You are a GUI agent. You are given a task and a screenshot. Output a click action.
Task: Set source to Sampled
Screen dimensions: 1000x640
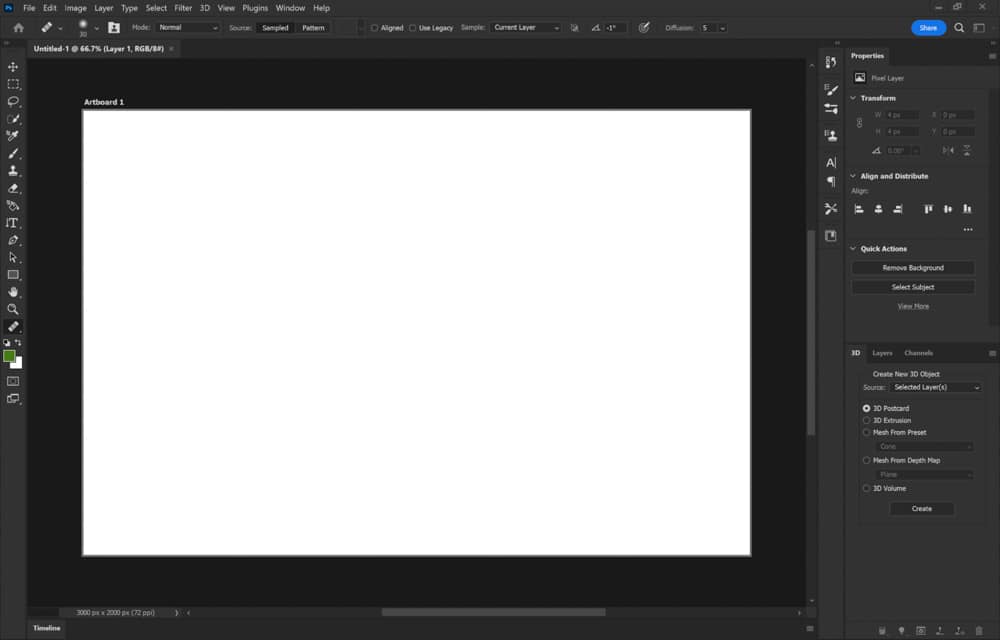coord(275,28)
